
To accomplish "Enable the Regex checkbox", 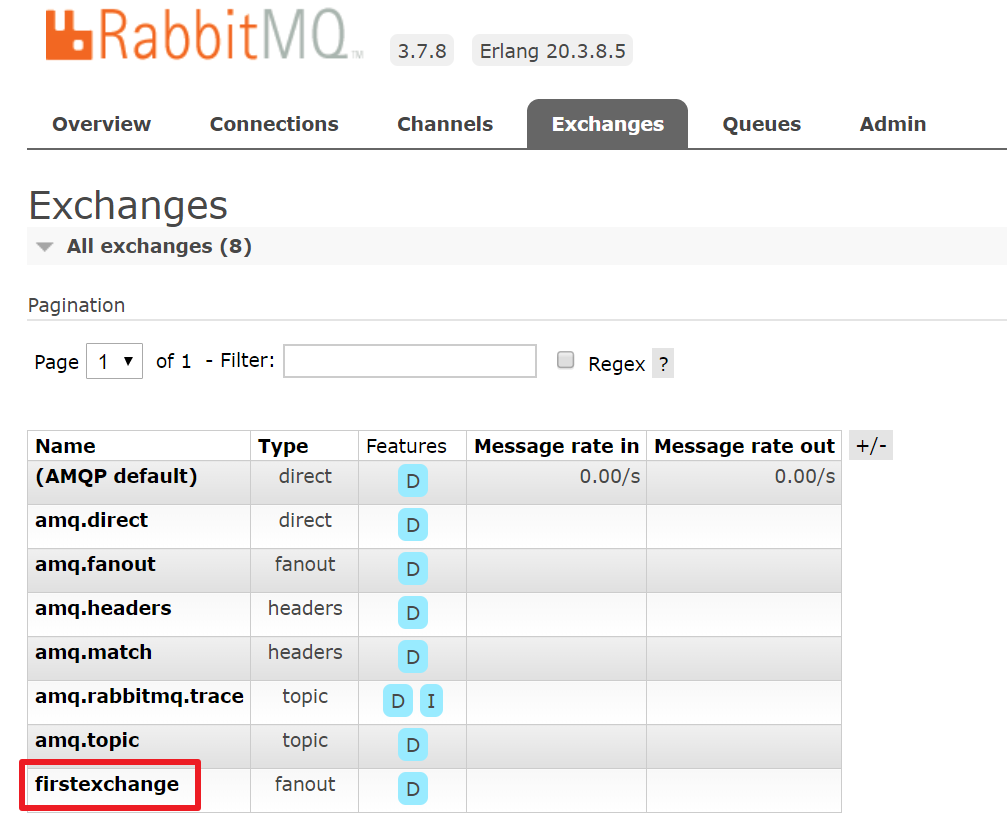I will [565, 360].
